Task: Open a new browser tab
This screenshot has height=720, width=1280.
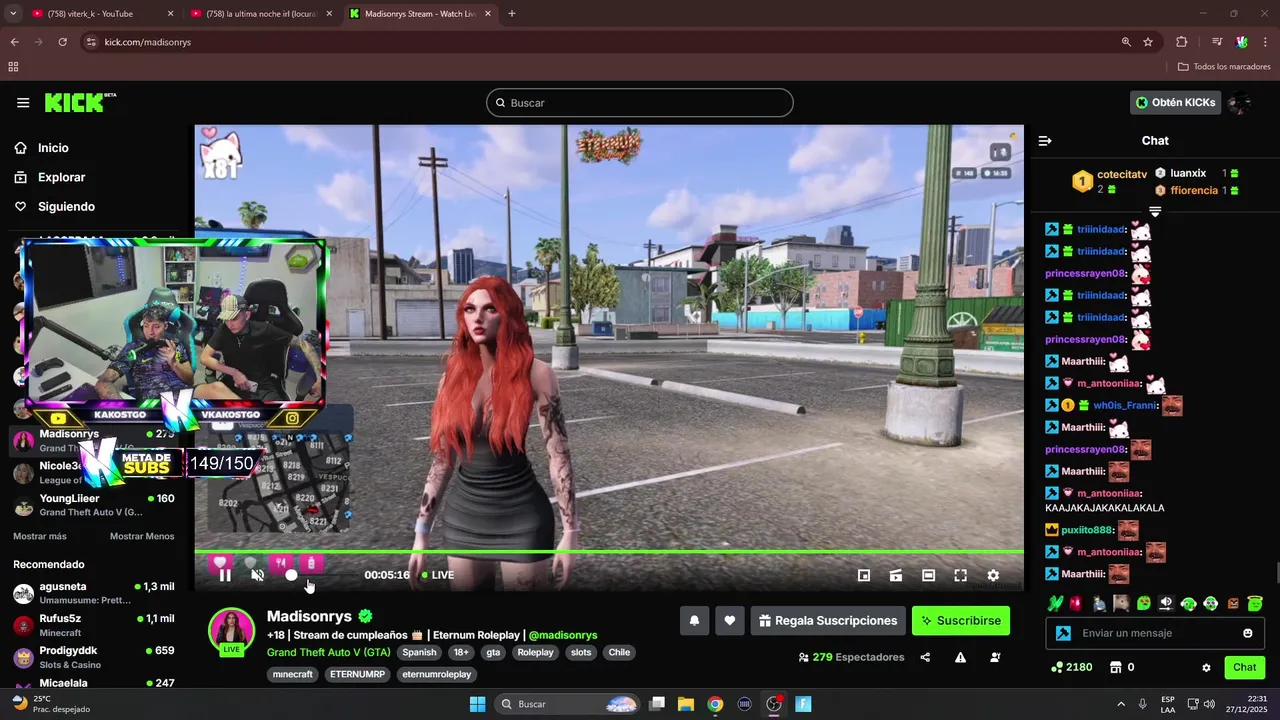Action: 512,14
